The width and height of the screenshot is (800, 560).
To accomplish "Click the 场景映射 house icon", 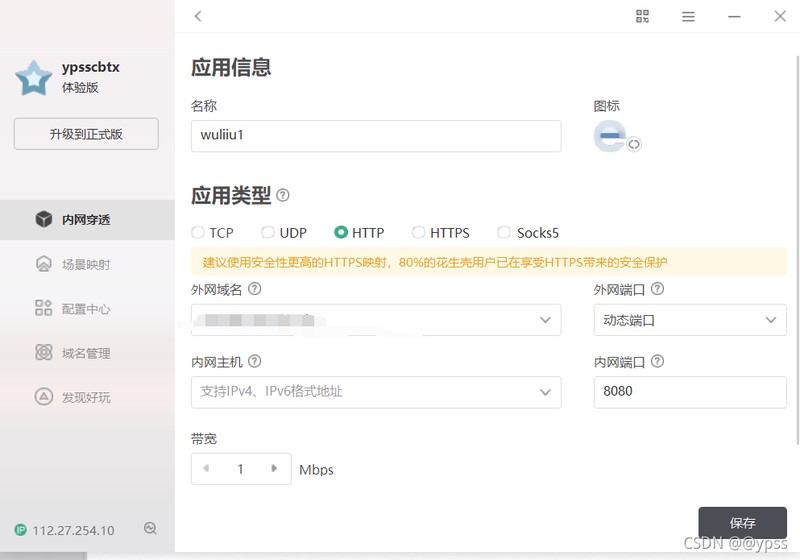I will pos(44,264).
